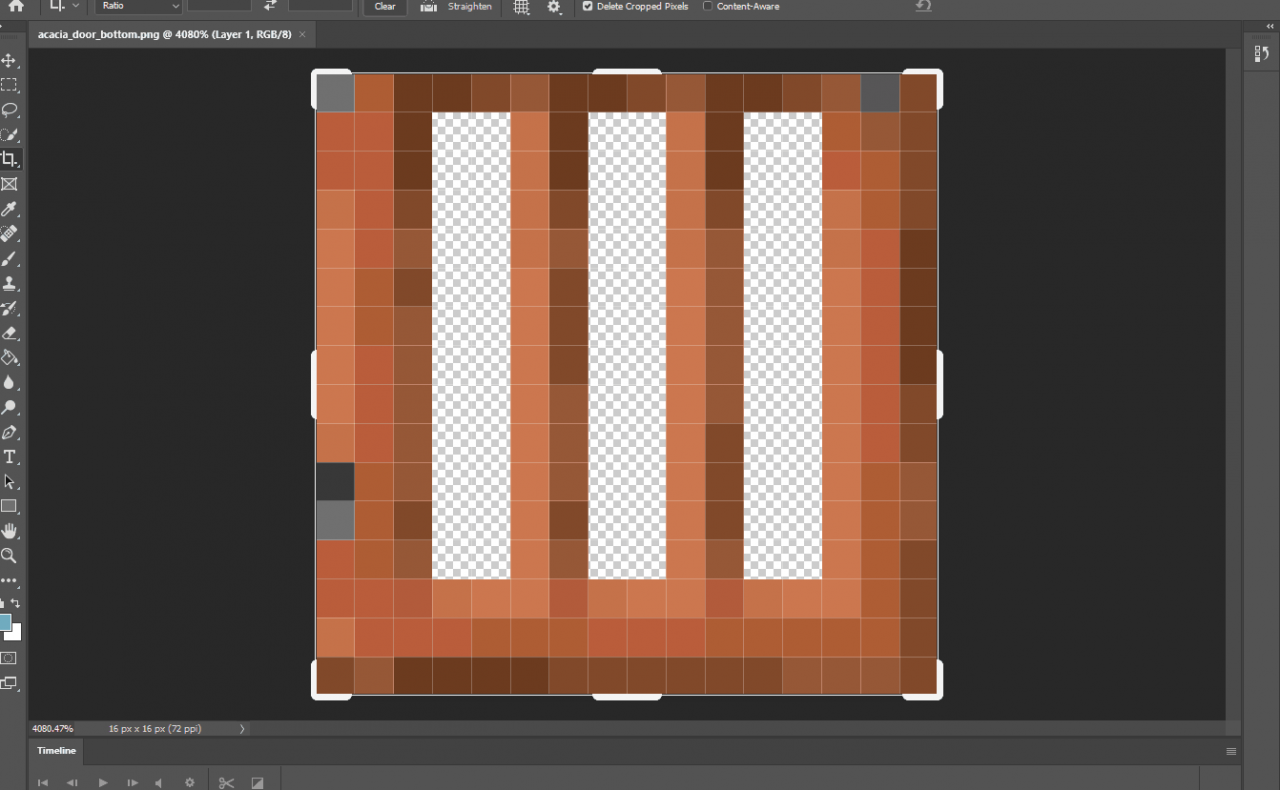Open the Ratio aspect dropdown
The image size is (1280, 790).
pyautogui.click(x=139, y=6)
